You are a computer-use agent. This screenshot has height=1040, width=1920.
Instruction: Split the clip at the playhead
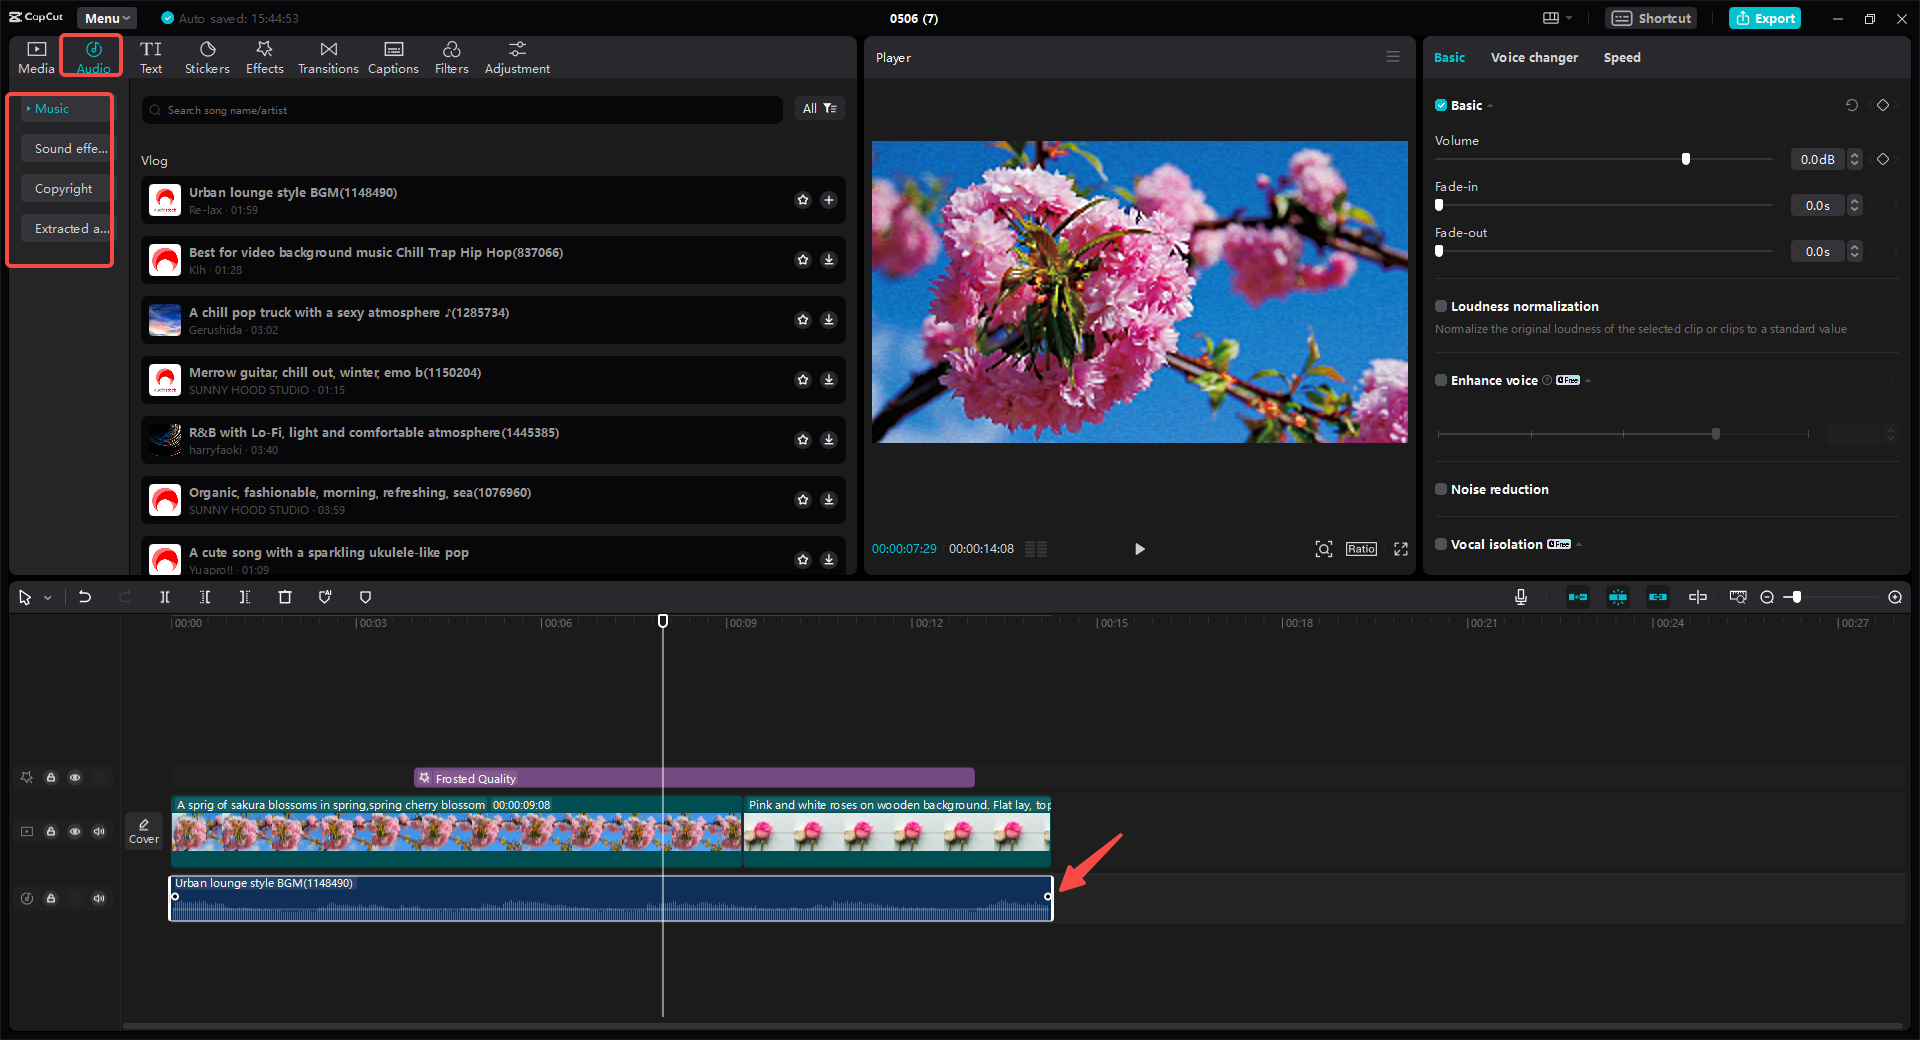tap(165, 597)
